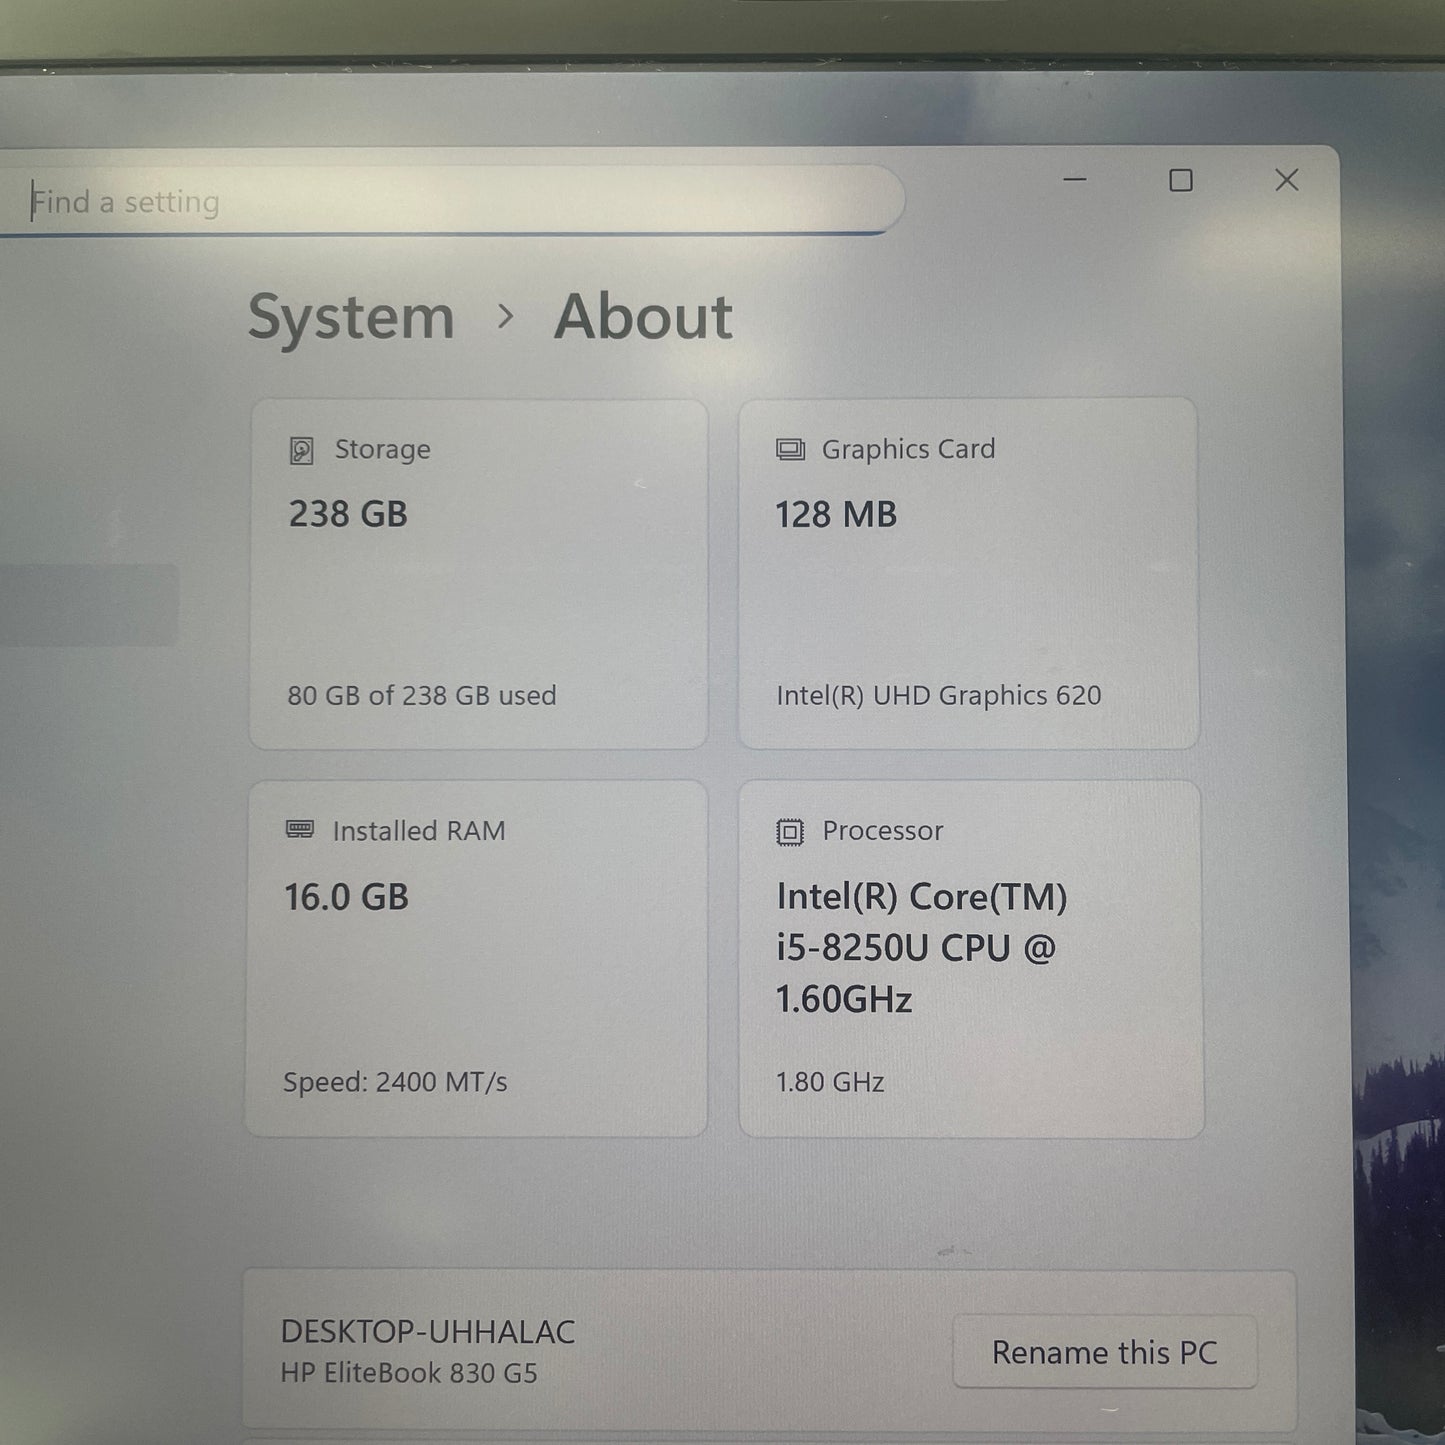Click the About breadcrumb title
The image size is (1445, 1445).
[643, 317]
